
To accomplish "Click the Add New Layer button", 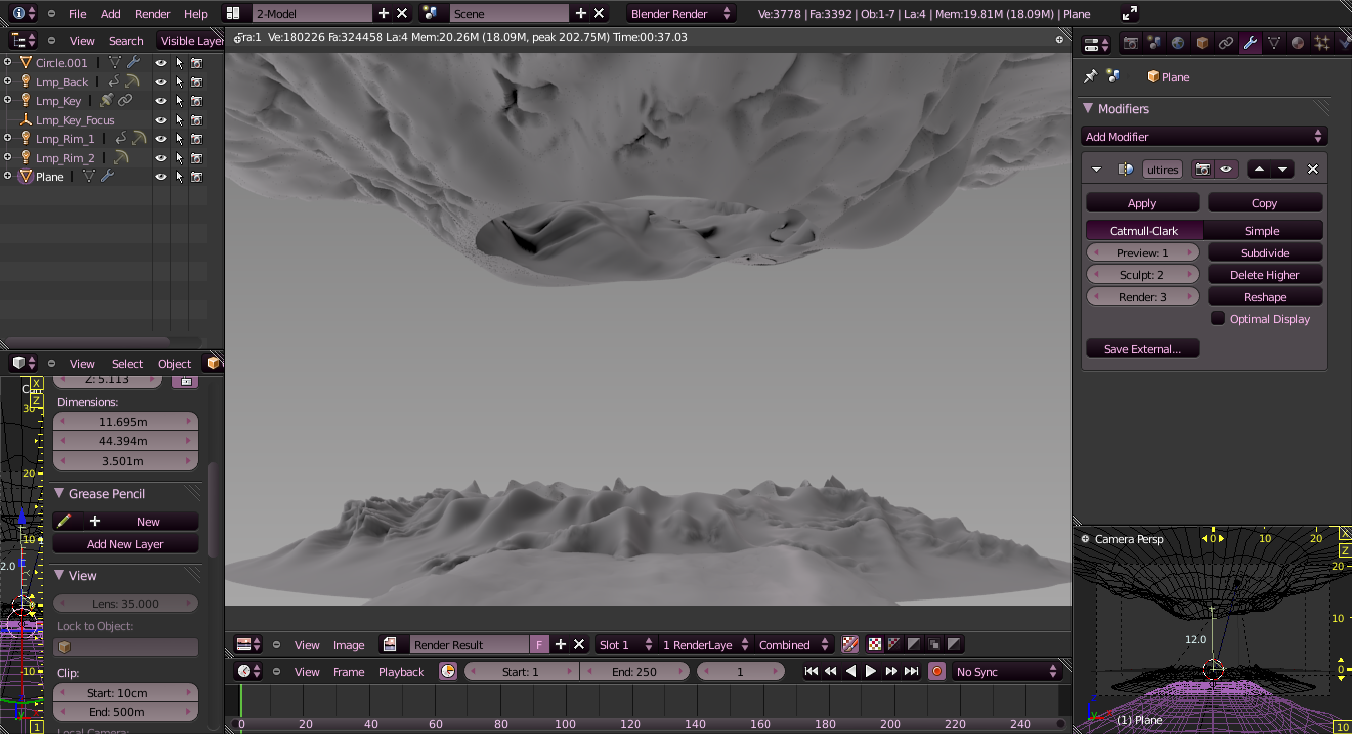I will pyautogui.click(x=125, y=544).
